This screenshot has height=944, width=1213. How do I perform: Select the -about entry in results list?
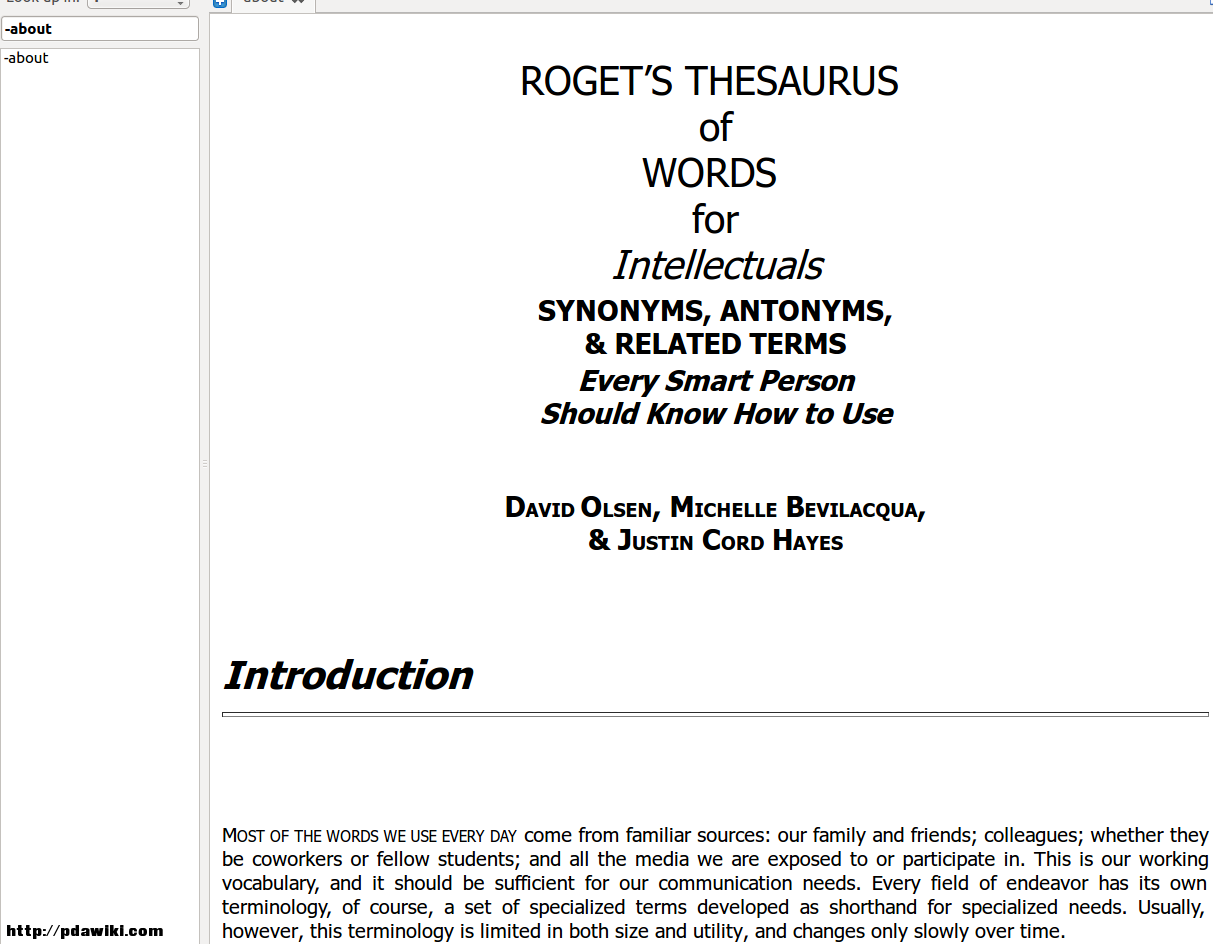pos(27,58)
